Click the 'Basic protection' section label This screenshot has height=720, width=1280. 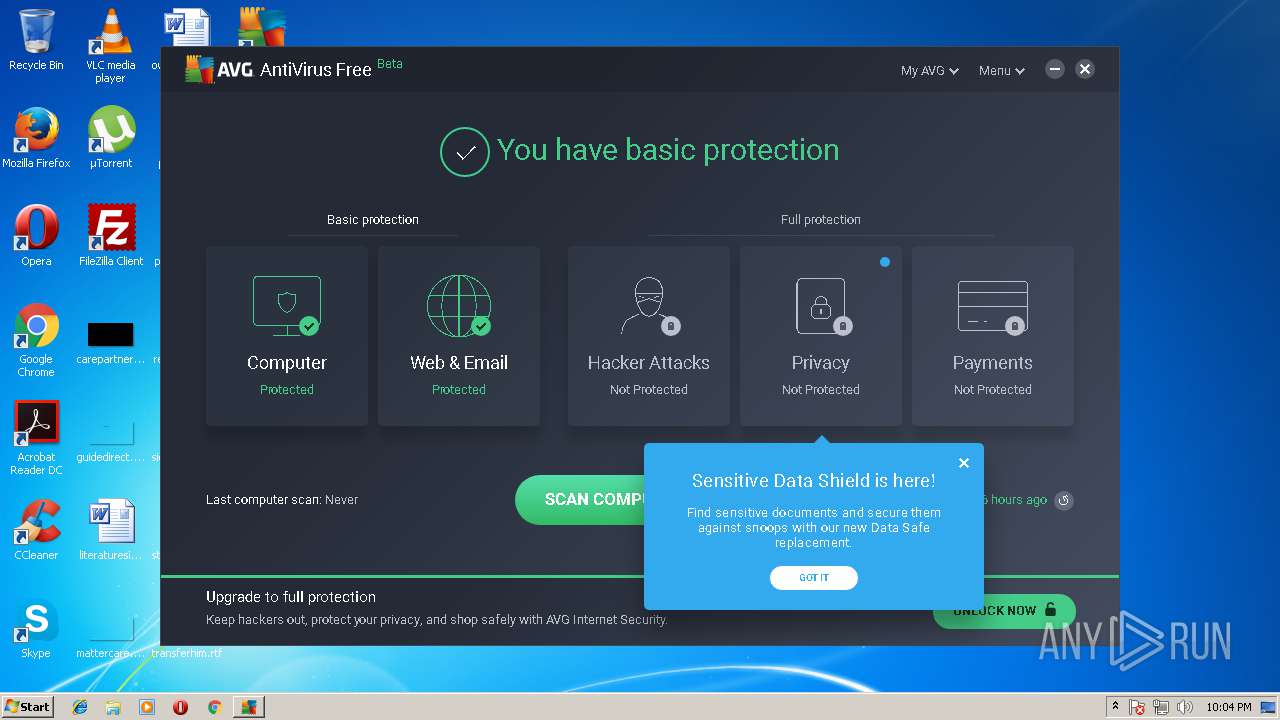pyautogui.click(x=373, y=220)
